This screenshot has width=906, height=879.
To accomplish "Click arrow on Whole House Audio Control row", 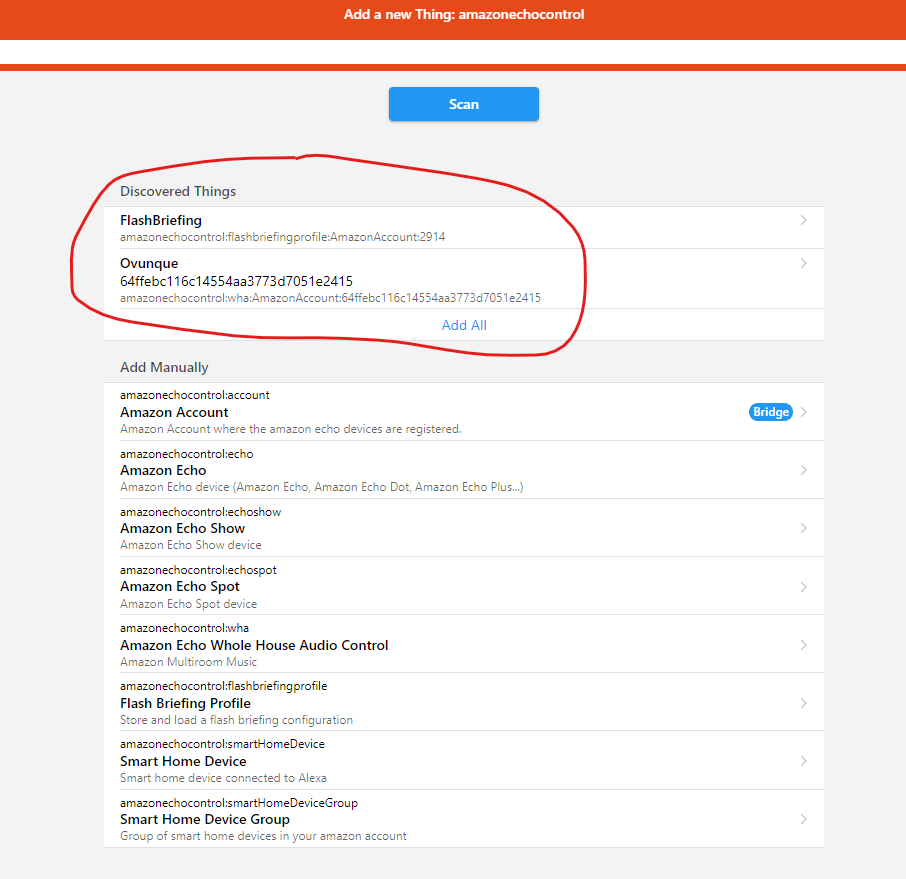I will click(804, 645).
